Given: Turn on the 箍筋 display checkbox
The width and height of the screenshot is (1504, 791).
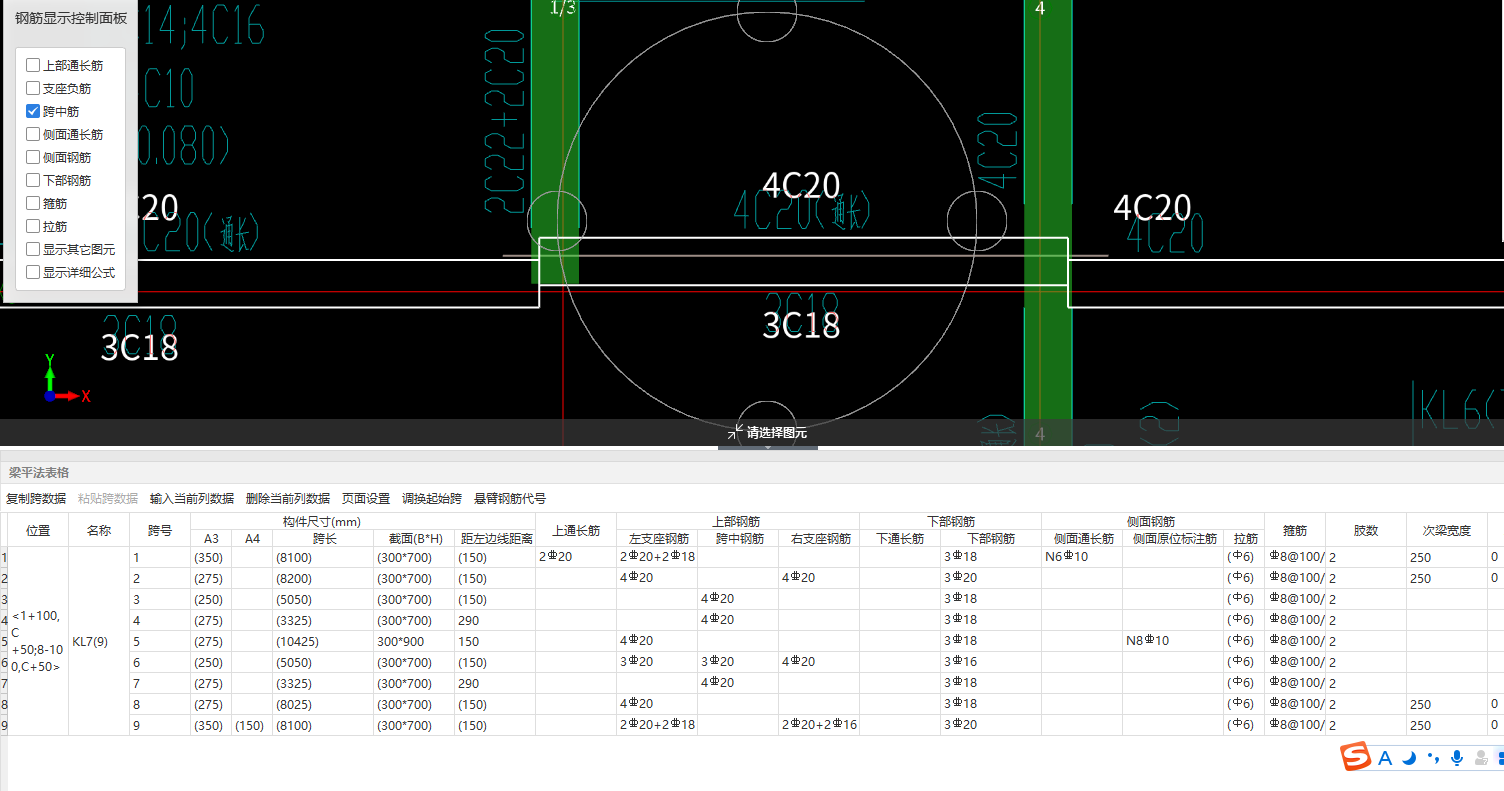Looking at the screenshot, I should click(33, 203).
